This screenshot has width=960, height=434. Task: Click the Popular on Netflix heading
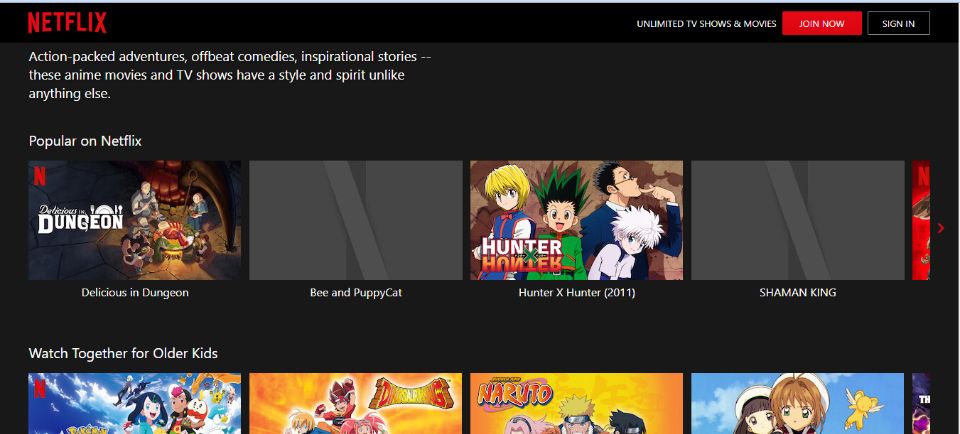click(x=85, y=141)
